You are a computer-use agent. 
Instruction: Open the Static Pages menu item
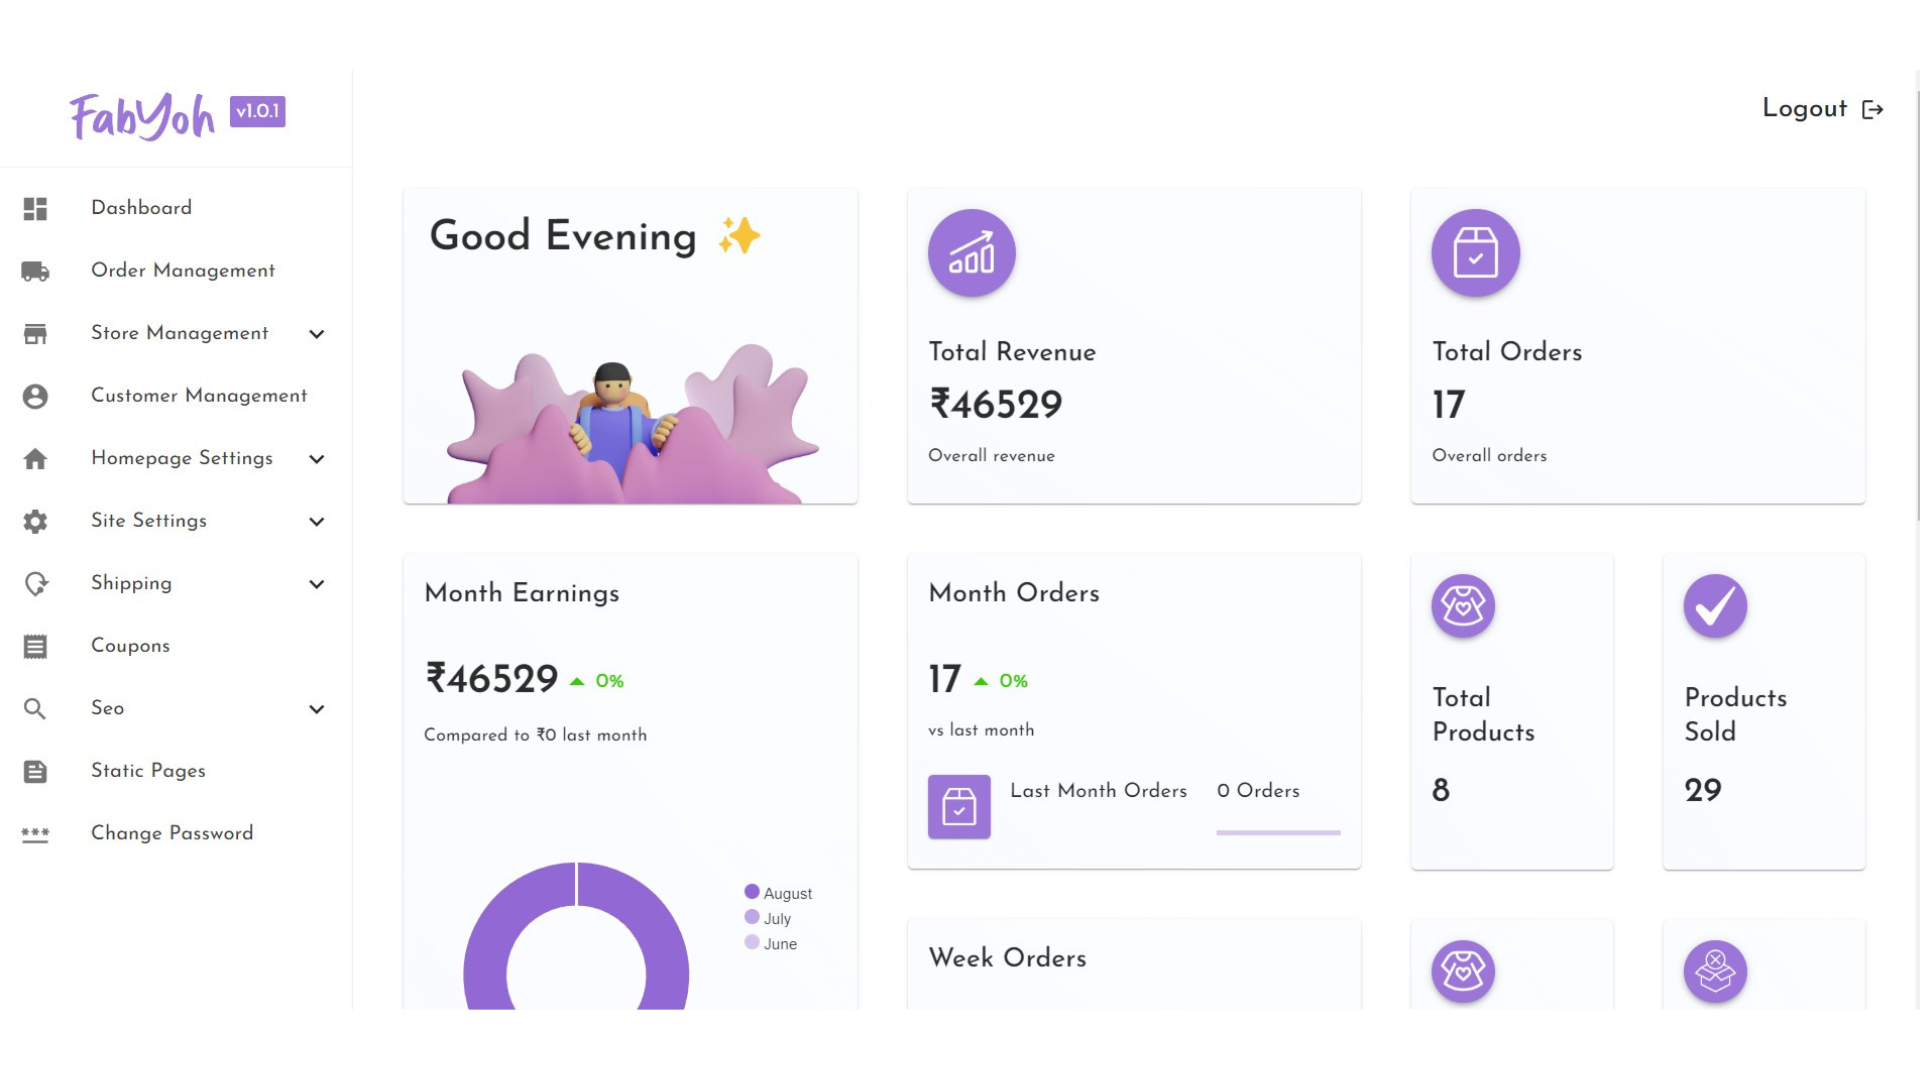click(x=148, y=771)
